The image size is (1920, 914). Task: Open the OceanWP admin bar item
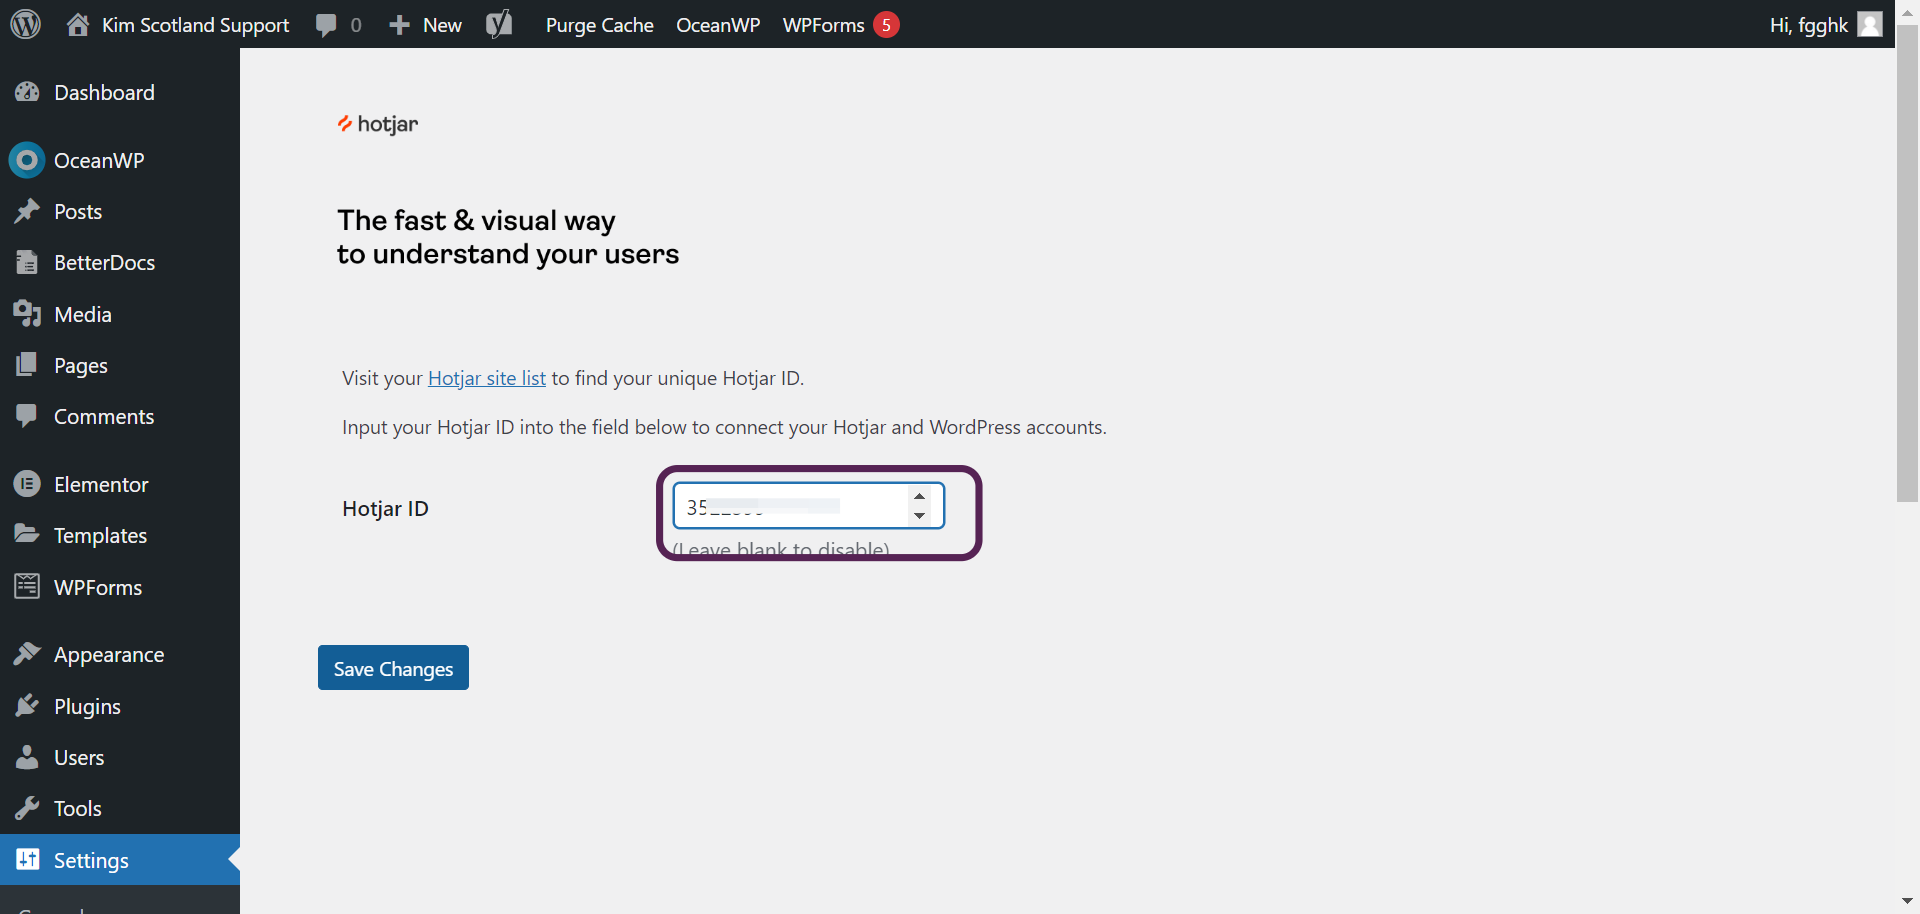click(718, 25)
